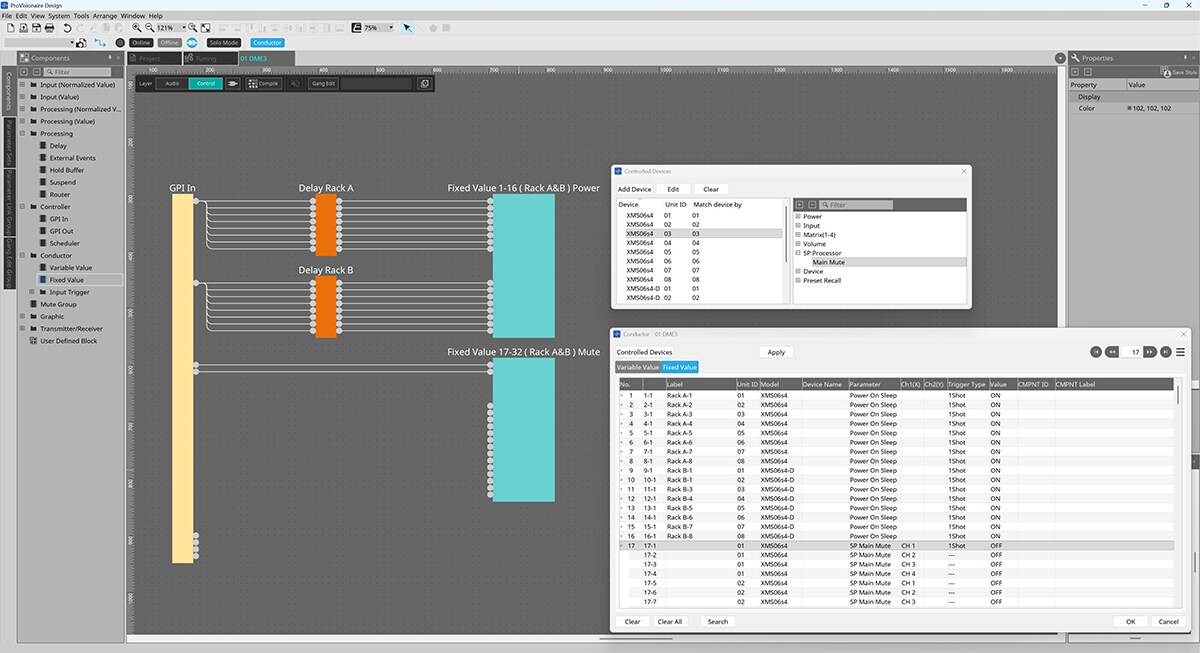1200x653 pixels.
Task: Create a new project file icon
Action: [x=10, y=28]
